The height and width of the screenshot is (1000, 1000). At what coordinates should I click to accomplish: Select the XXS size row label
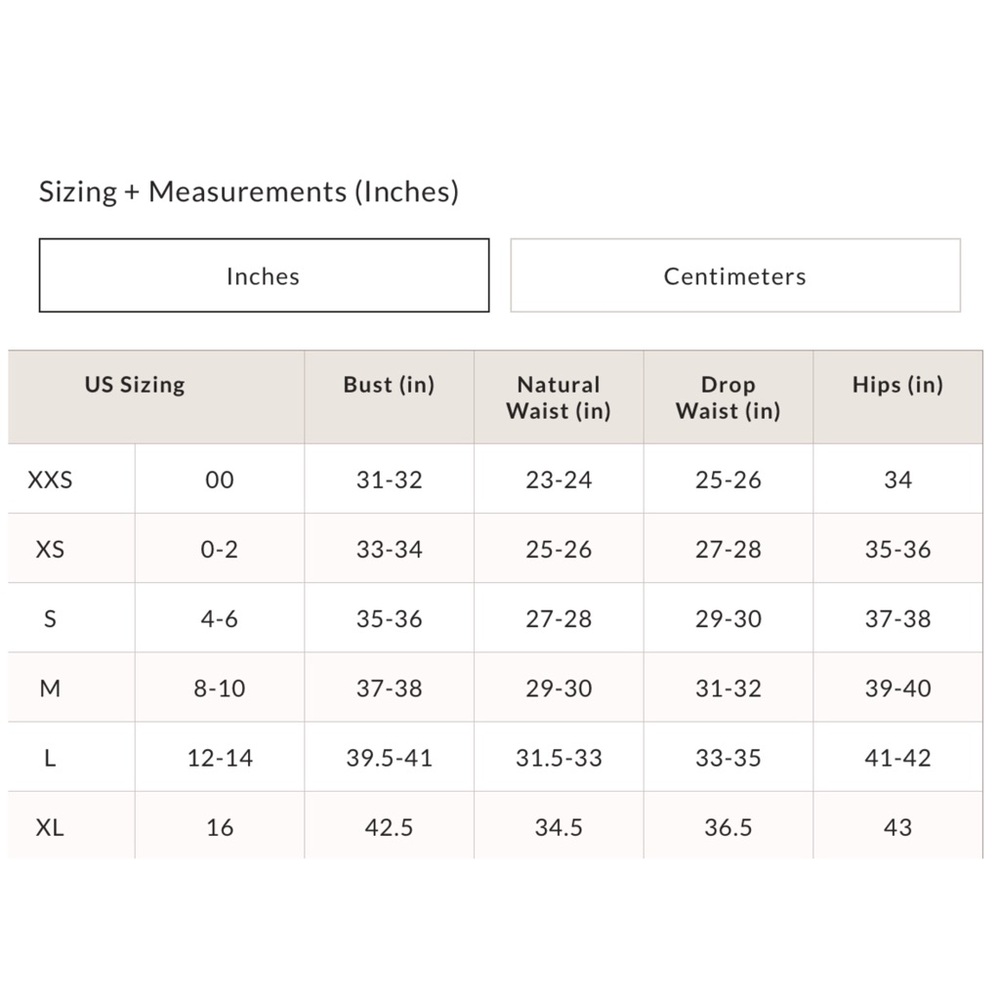tap(50, 480)
